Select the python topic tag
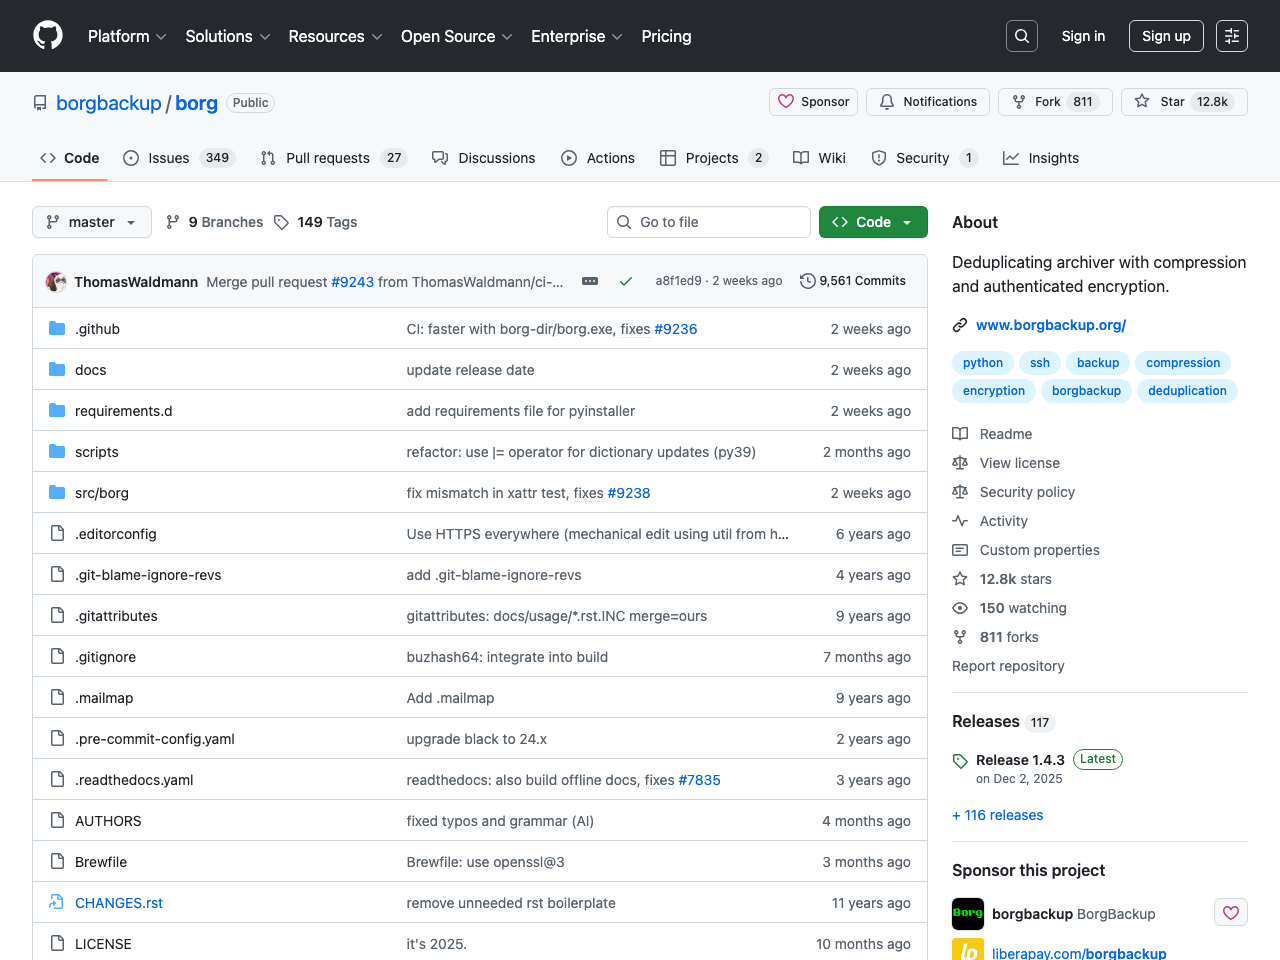Image resolution: width=1280 pixels, height=960 pixels. (x=982, y=363)
